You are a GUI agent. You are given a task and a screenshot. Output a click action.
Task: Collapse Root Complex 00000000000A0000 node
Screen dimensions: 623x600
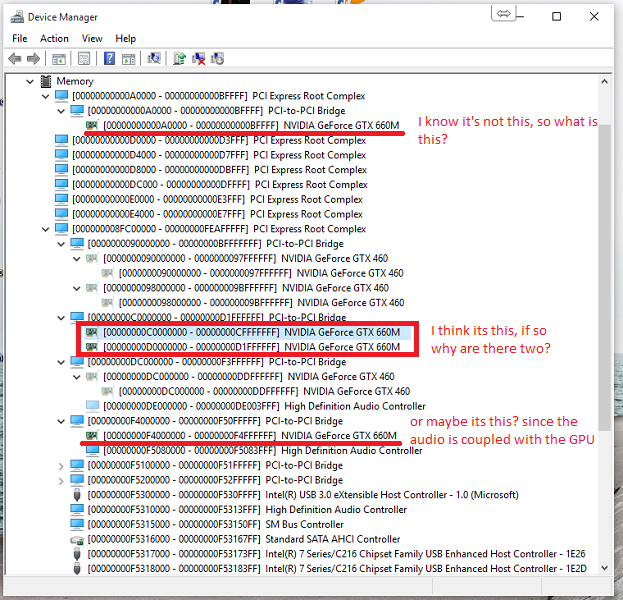click(46, 97)
